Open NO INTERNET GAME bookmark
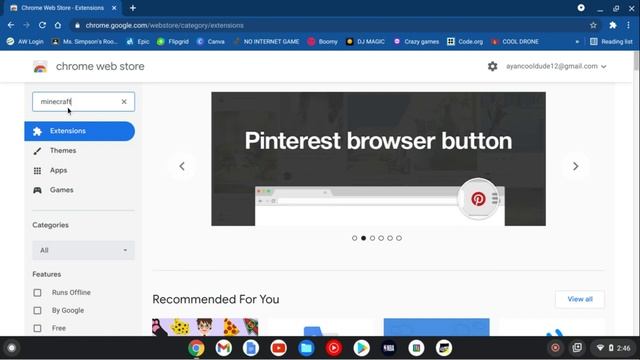Viewport: 640px width, 360px height. [266, 42]
